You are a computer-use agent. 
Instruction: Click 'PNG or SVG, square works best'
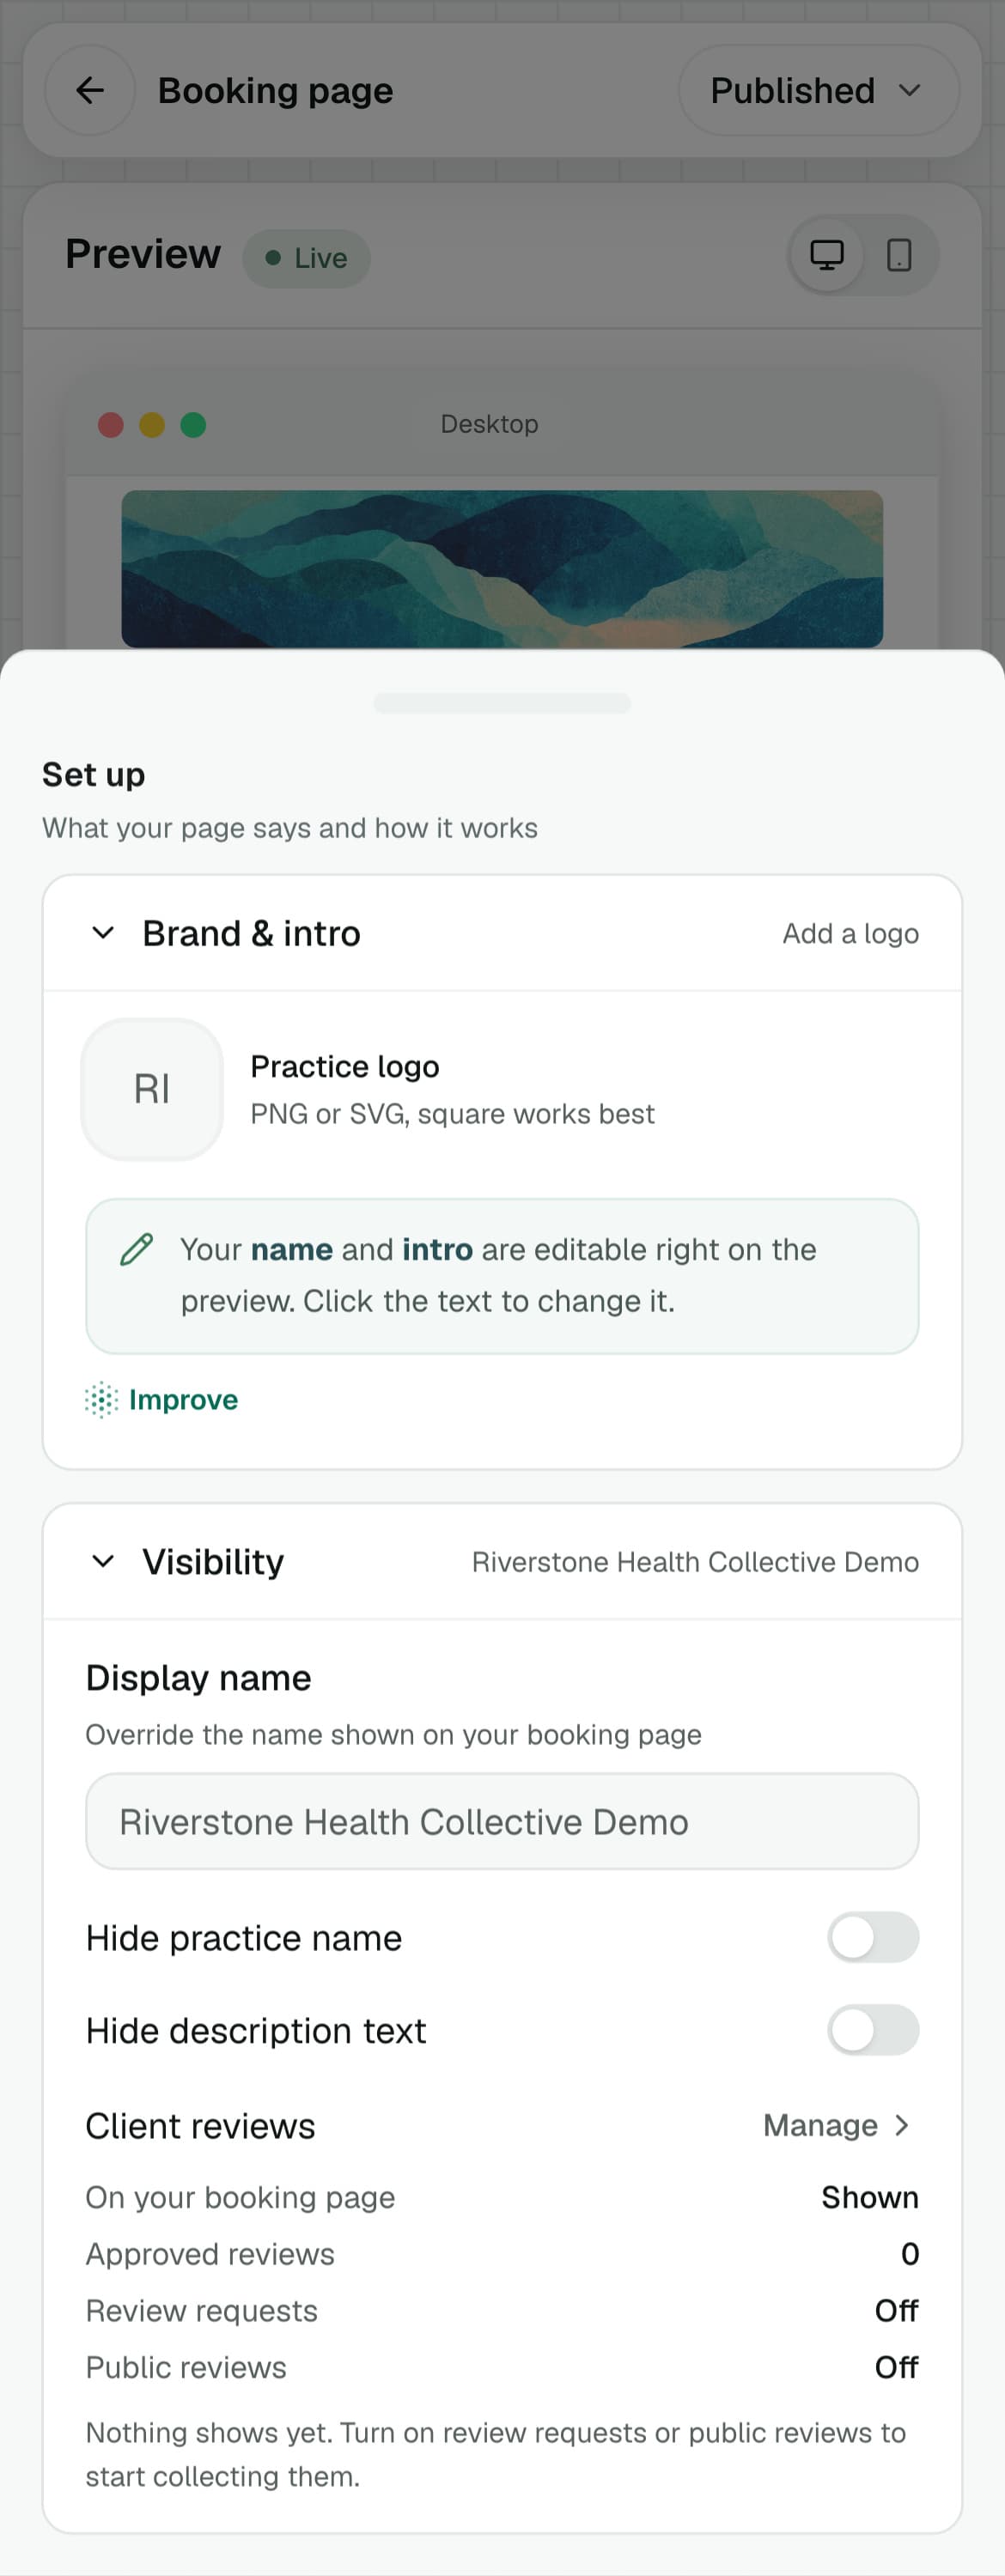(x=452, y=1114)
